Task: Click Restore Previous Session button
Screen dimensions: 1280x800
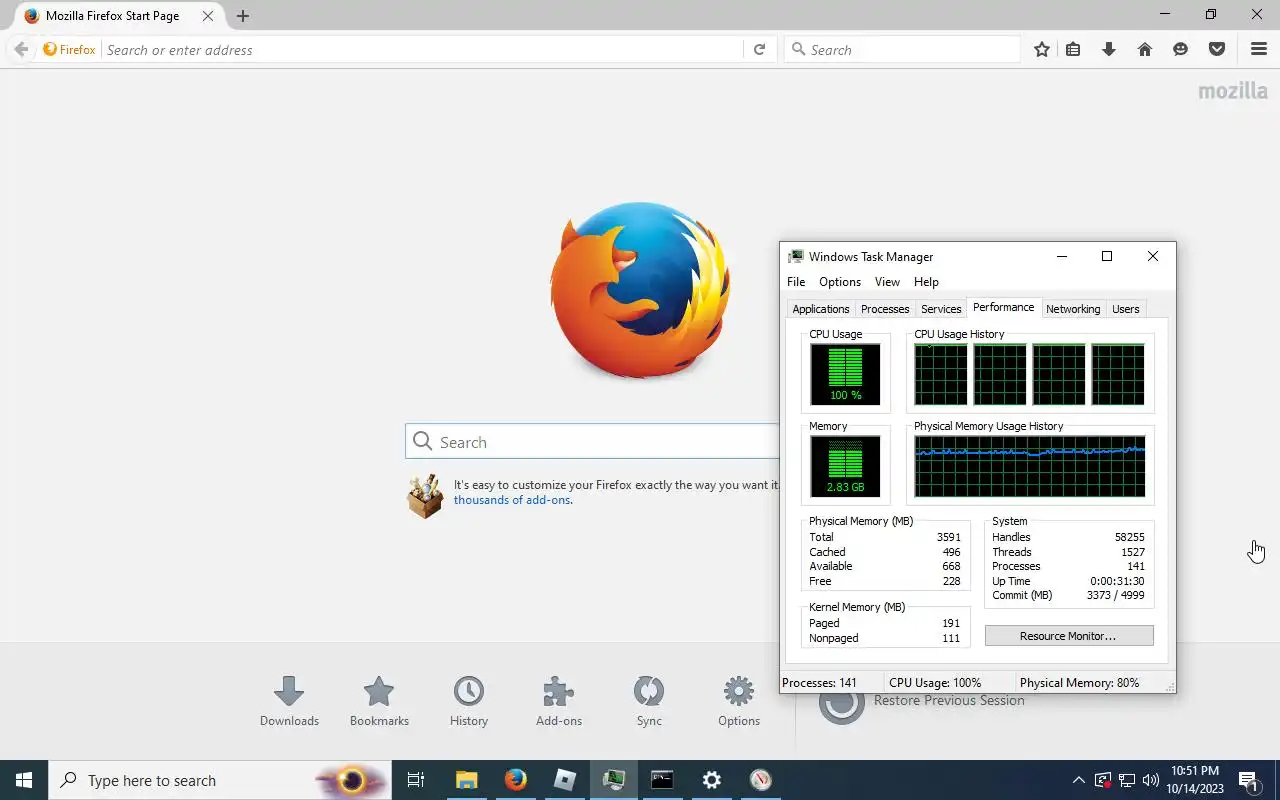Action: (922, 702)
